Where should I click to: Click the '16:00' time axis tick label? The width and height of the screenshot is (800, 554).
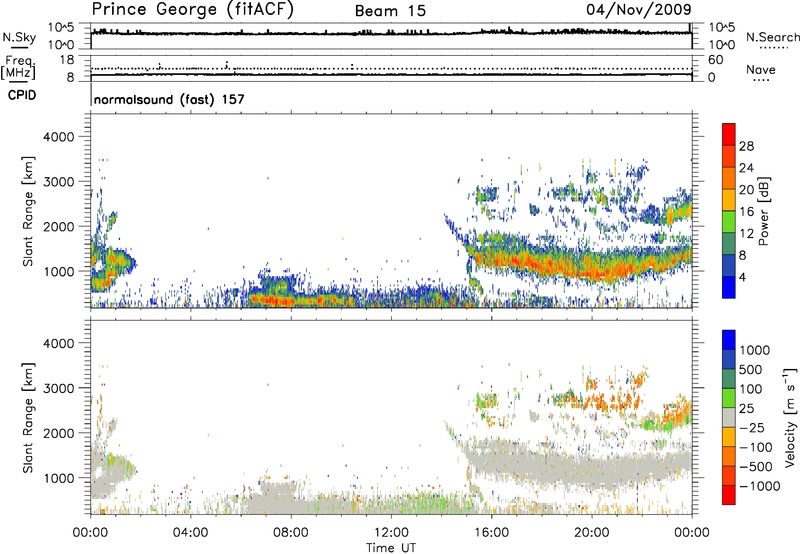(x=491, y=533)
